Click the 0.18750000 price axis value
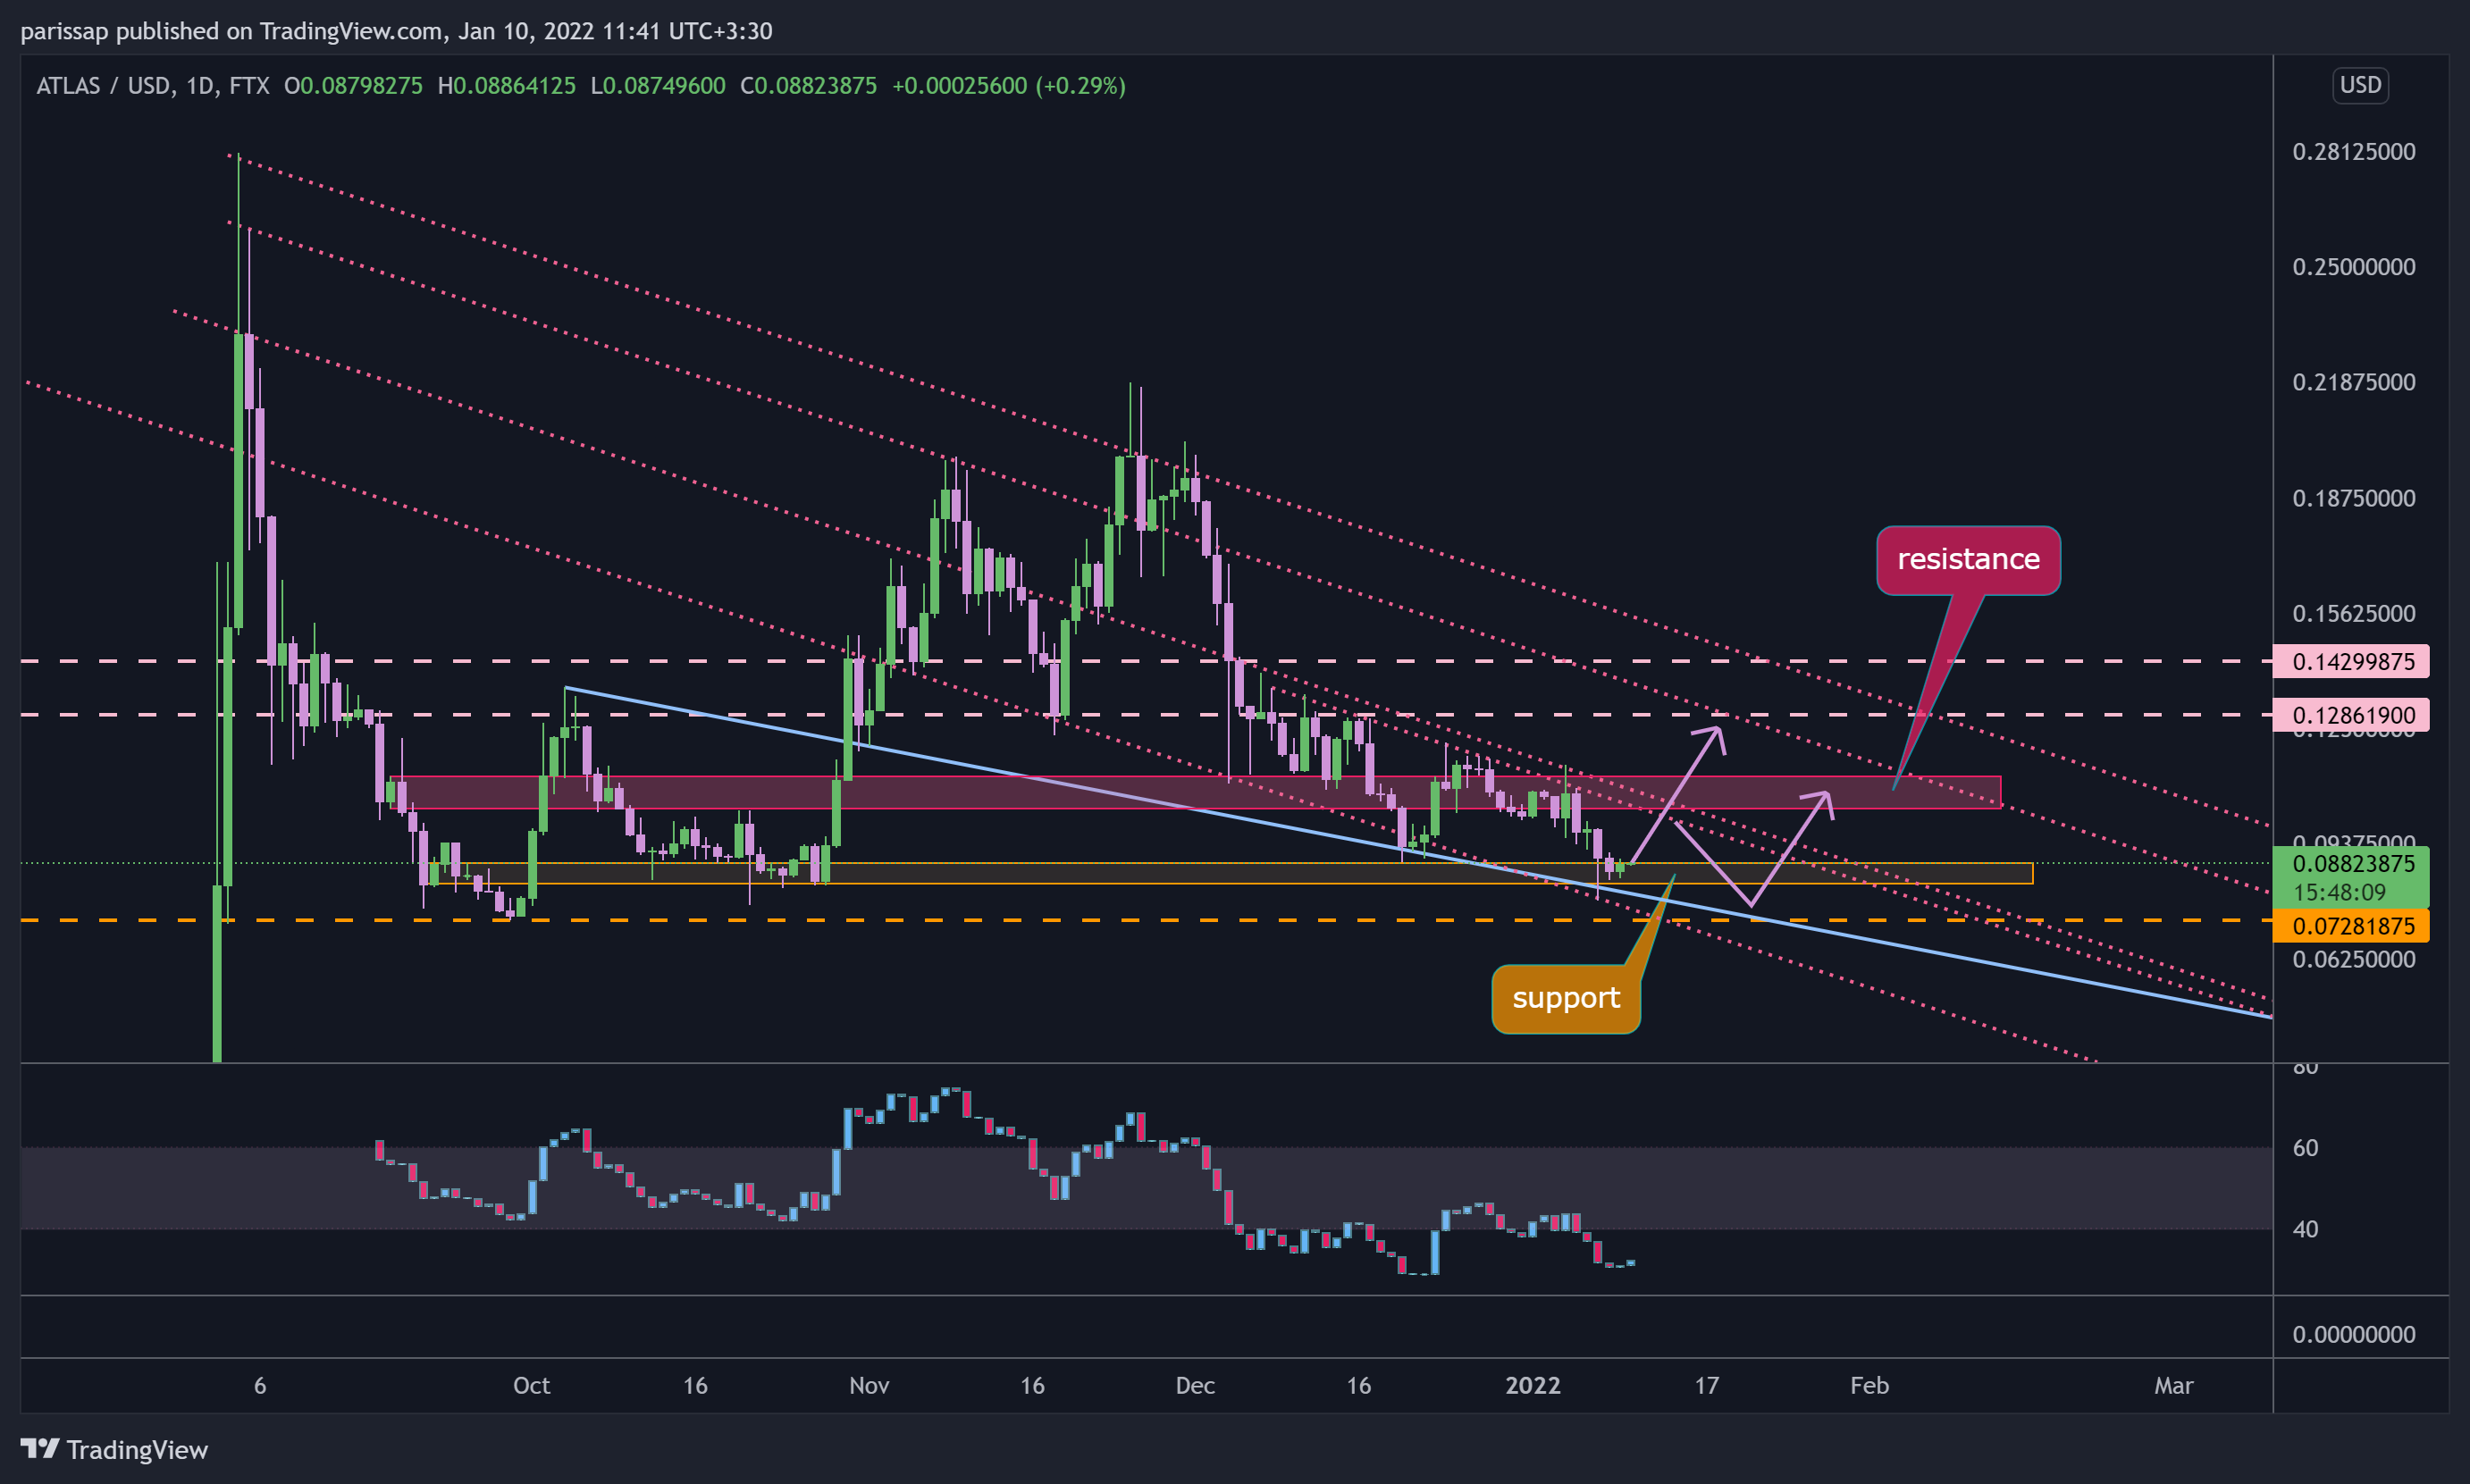2470x1484 pixels. click(x=2353, y=498)
